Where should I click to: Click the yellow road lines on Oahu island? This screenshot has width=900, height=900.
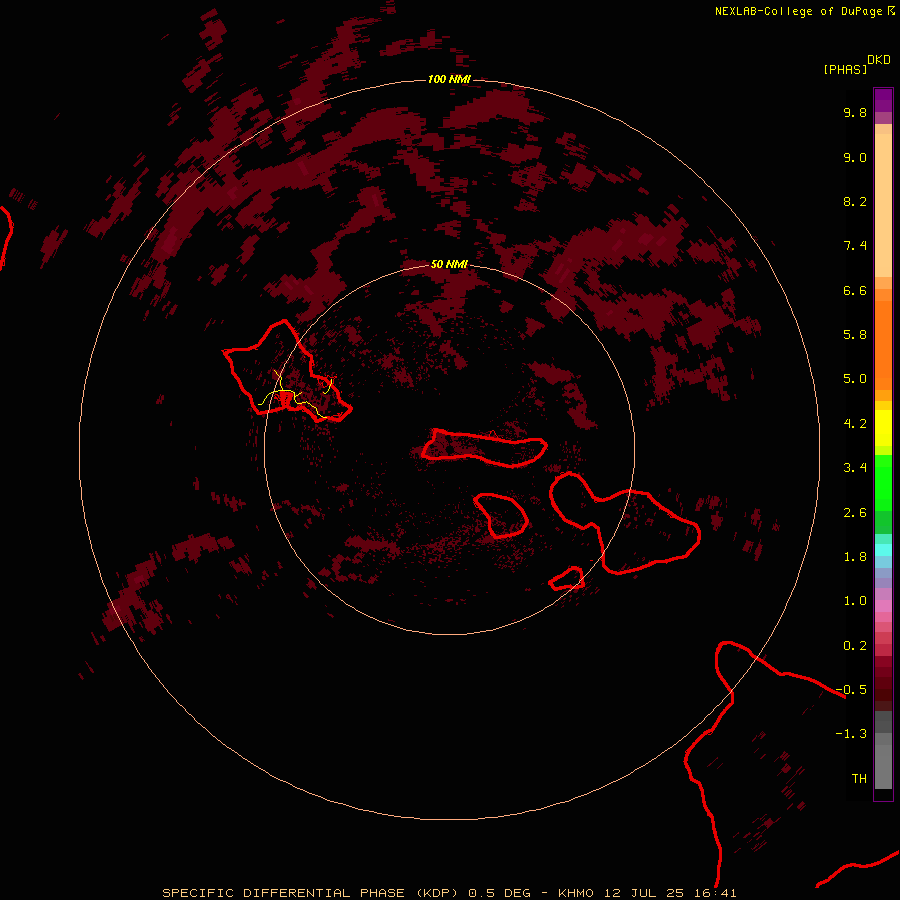[x=297, y=395]
